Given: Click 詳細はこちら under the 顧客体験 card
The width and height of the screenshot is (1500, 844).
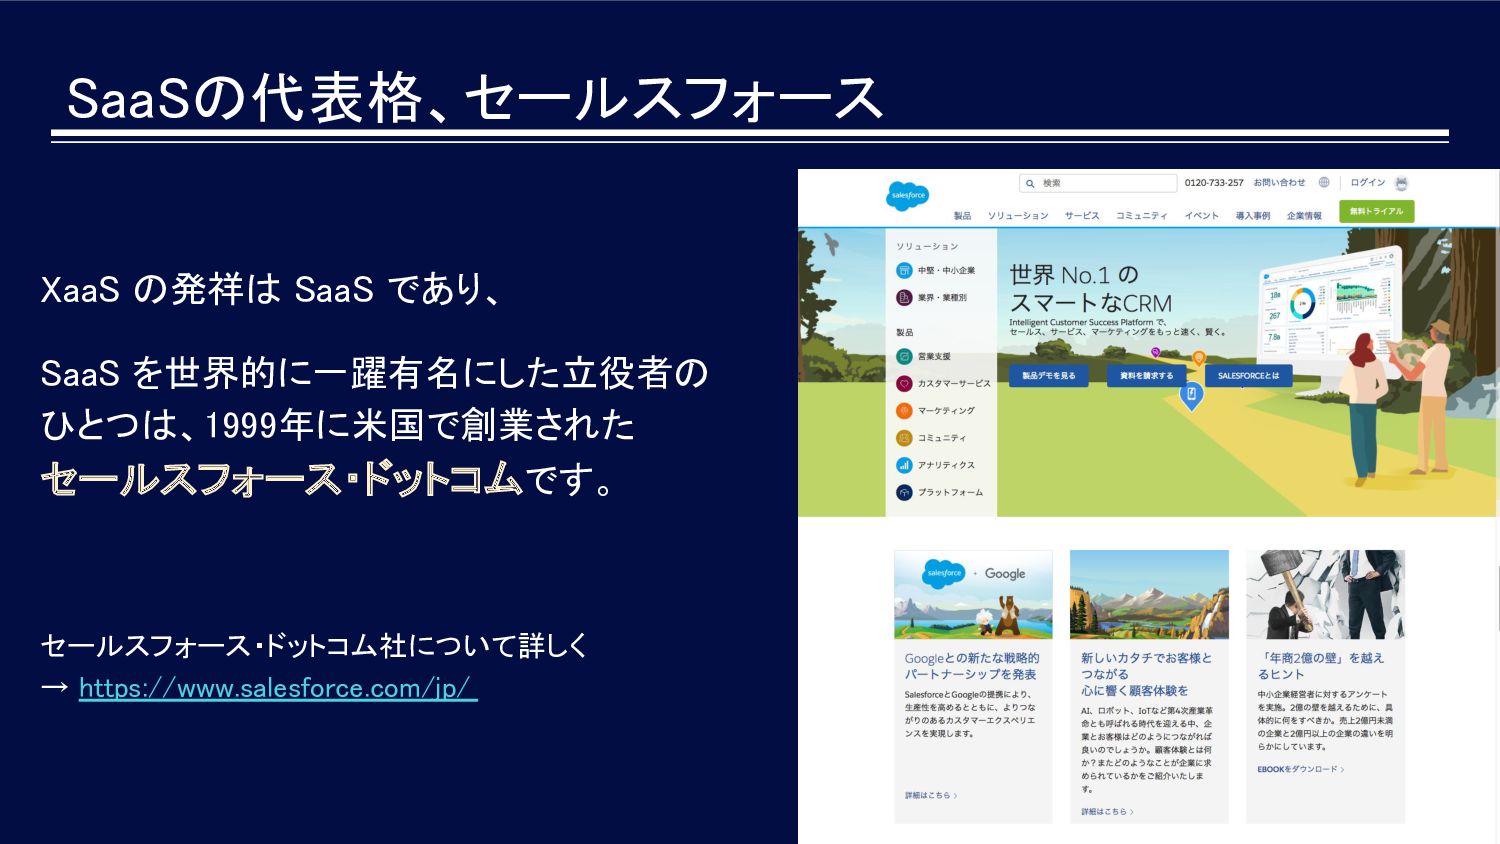Looking at the screenshot, I should coord(1107,812).
